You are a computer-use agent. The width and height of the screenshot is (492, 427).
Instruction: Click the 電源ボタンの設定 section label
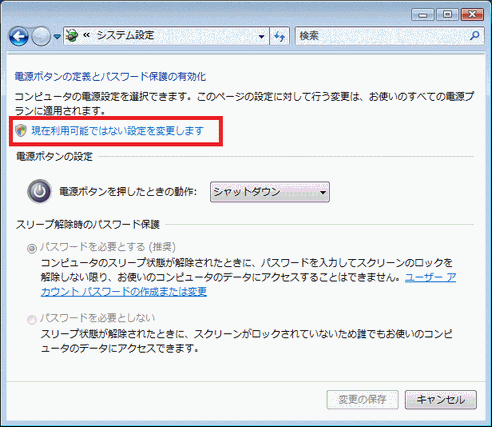(55, 156)
